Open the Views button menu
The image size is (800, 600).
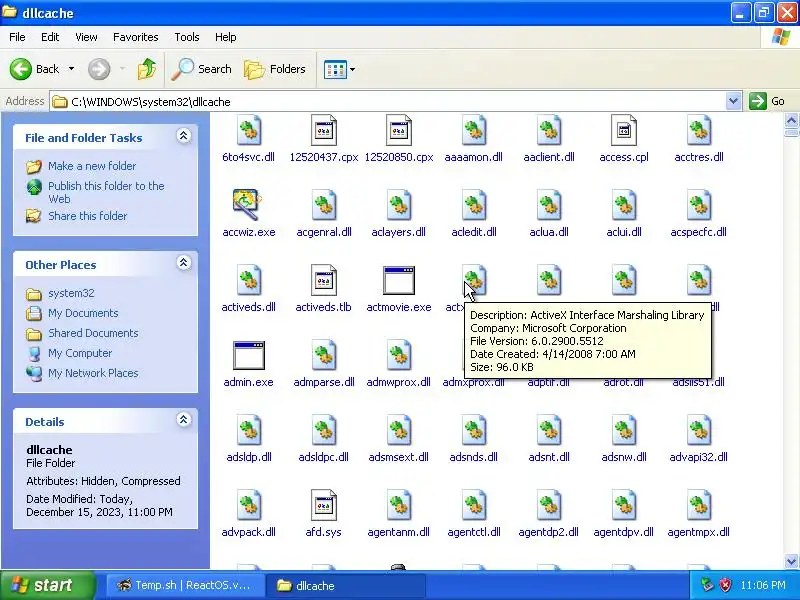339,69
